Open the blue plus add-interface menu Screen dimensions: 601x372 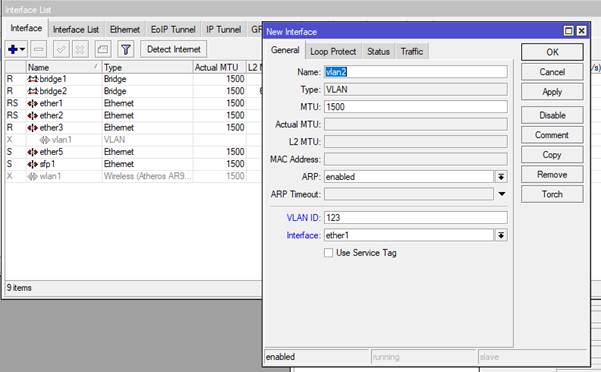pyautogui.click(x=16, y=49)
